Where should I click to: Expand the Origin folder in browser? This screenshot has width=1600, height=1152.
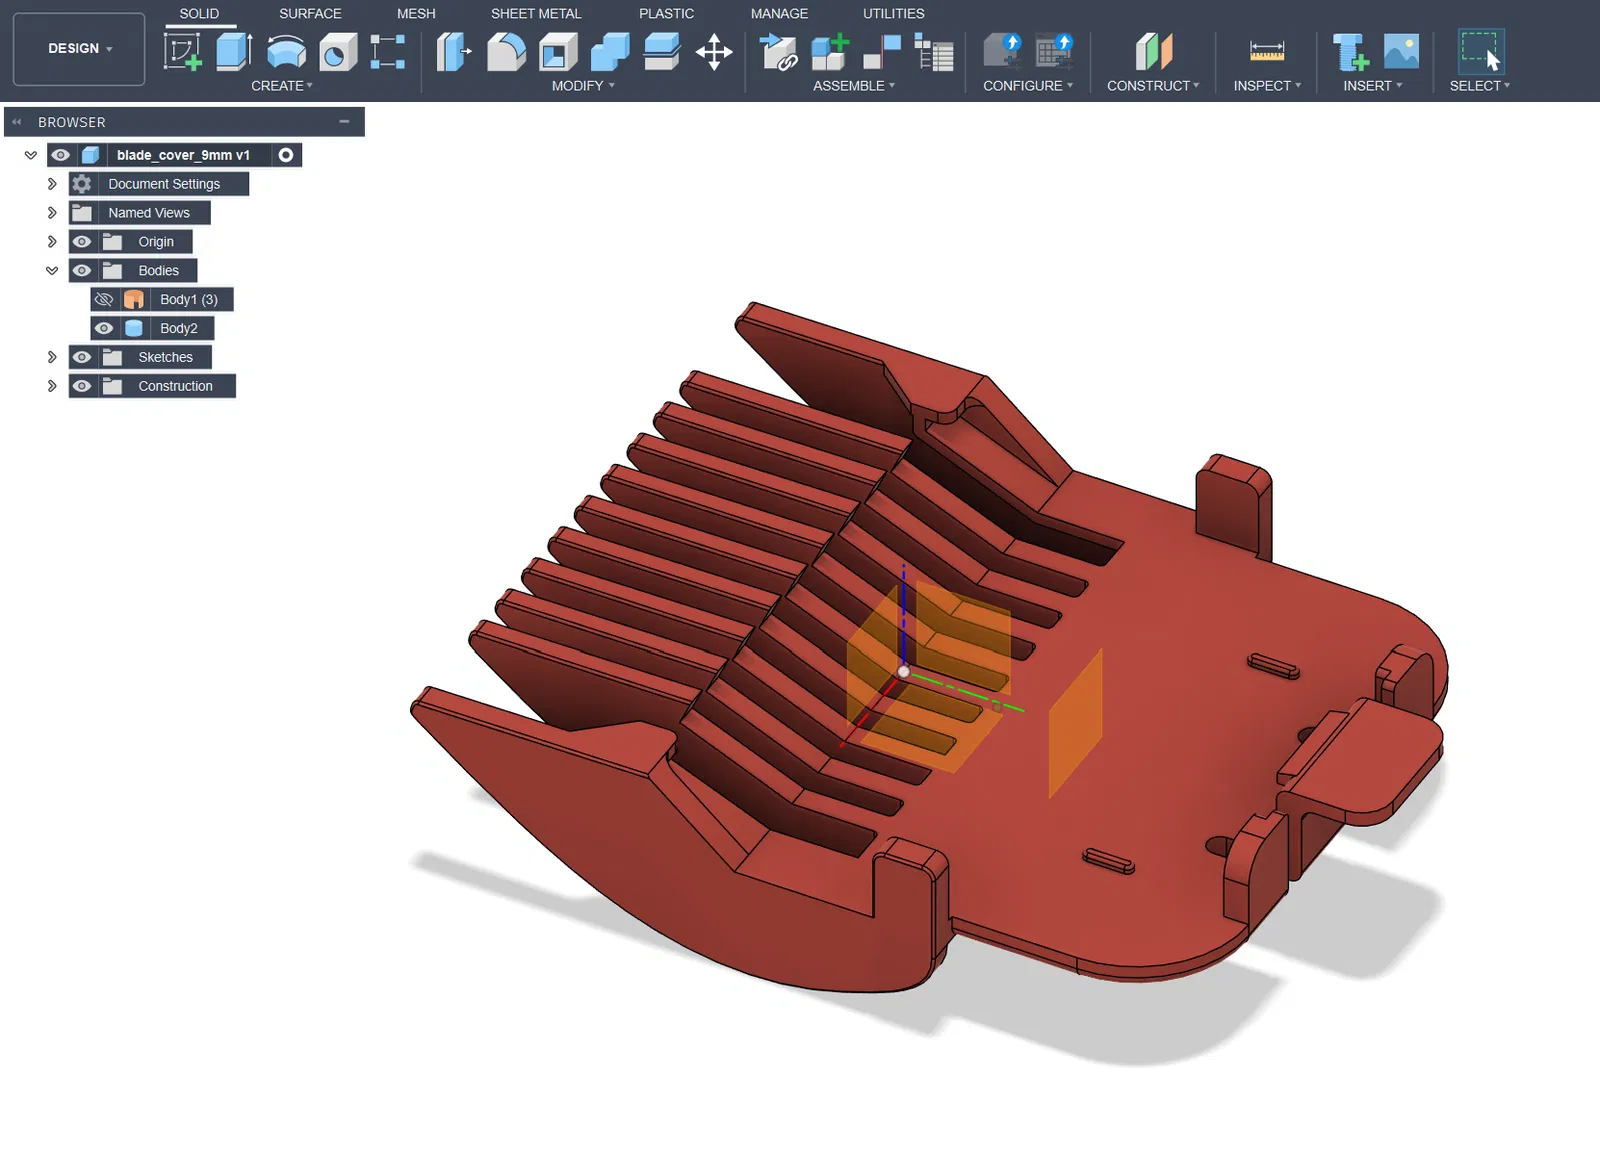tap(52, 242)
